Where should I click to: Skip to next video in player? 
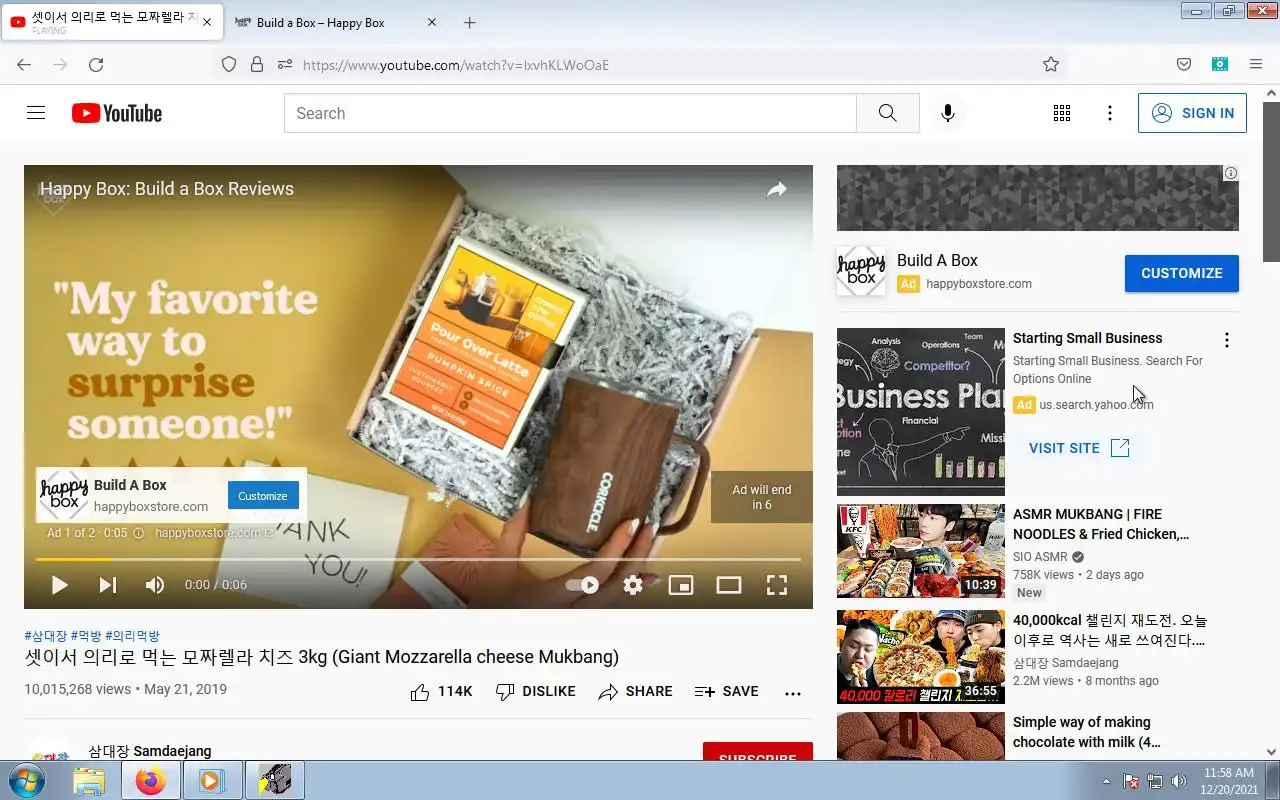pos(107,585)
